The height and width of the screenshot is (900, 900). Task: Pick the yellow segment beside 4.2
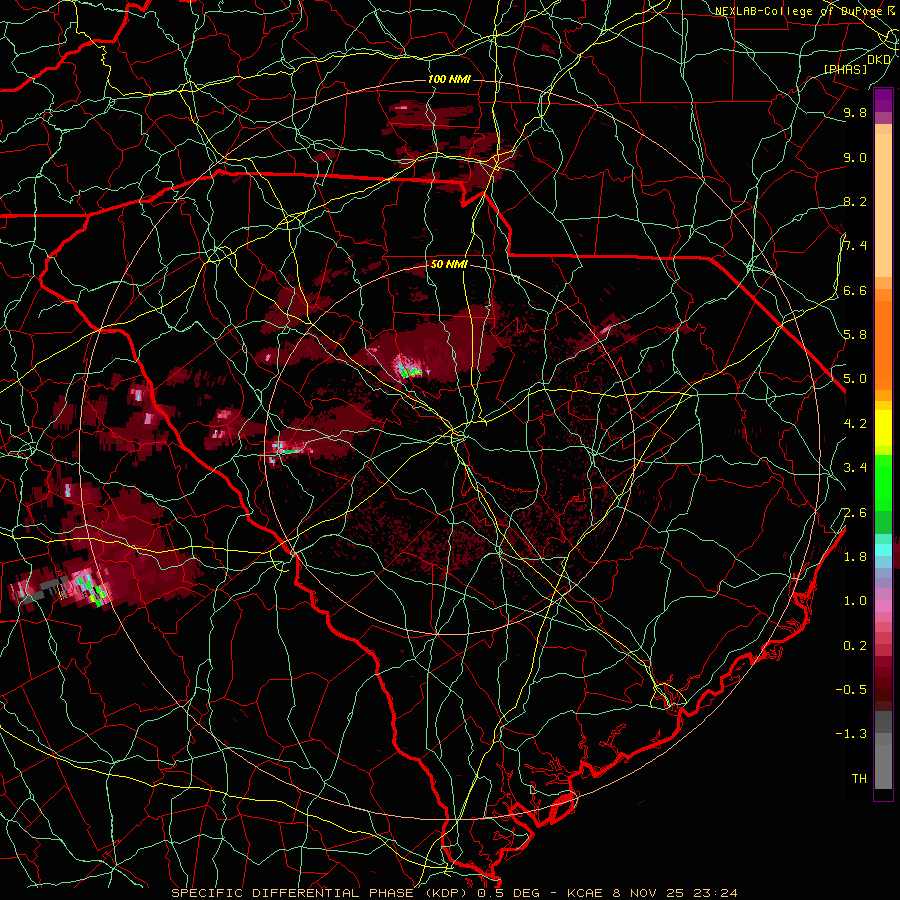pos(883,428)
